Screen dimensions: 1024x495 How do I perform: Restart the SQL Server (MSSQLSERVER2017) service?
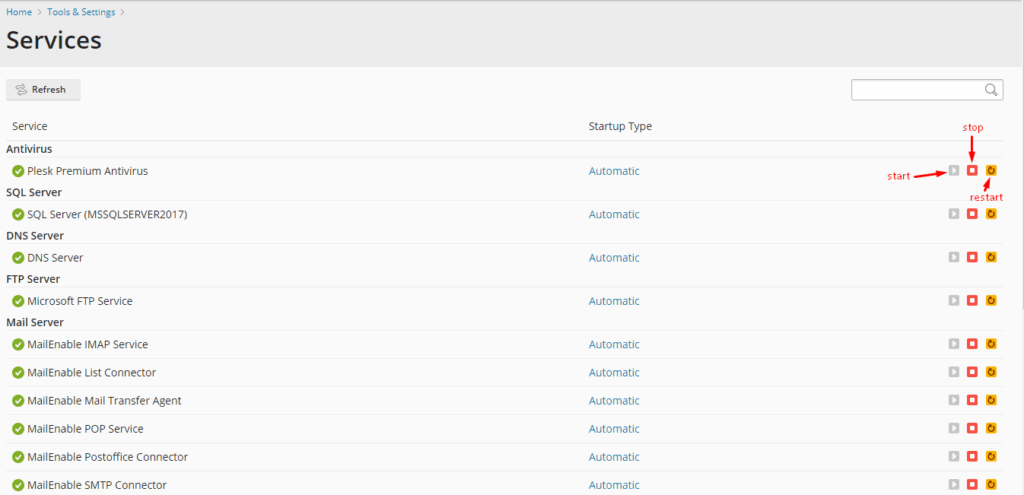click(991, 214)
